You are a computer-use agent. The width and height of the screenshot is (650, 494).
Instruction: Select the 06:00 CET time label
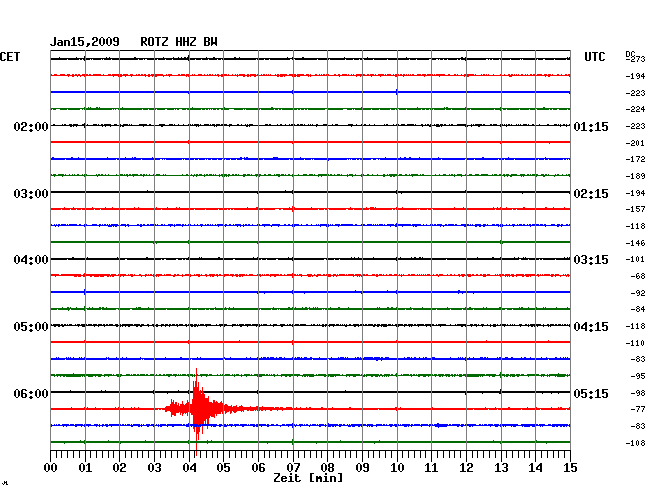[31, 393]
